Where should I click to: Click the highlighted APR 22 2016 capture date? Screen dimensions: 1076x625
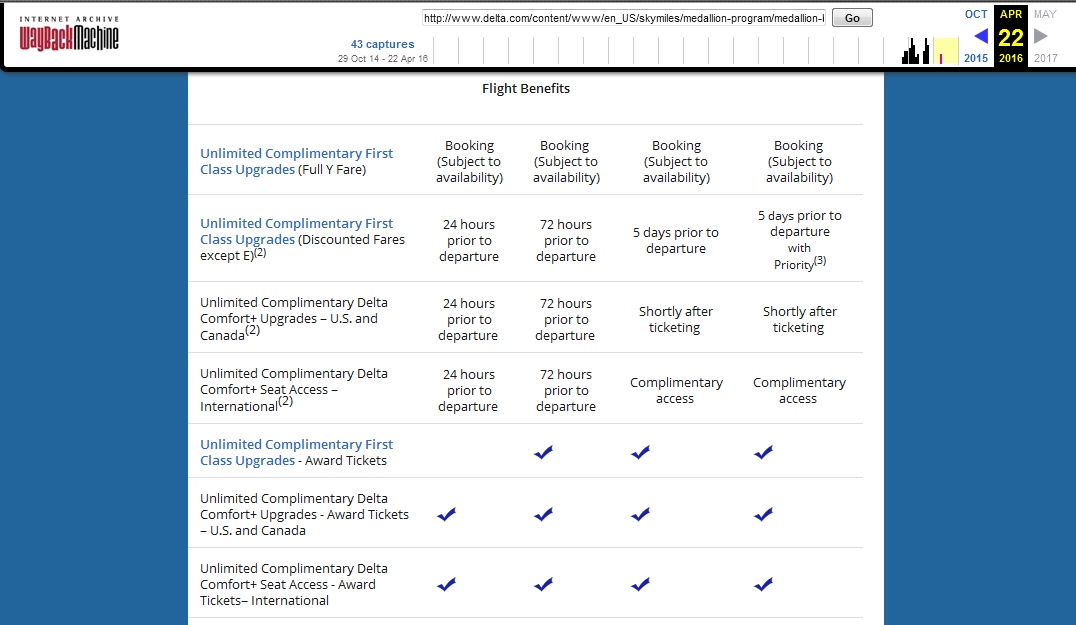point(1011,37)
